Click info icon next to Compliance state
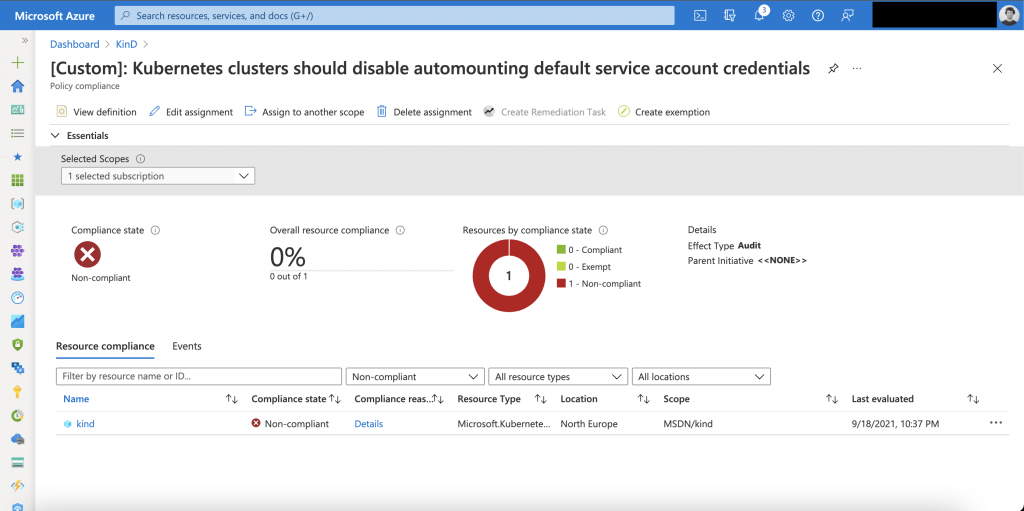 coord(155,230)
